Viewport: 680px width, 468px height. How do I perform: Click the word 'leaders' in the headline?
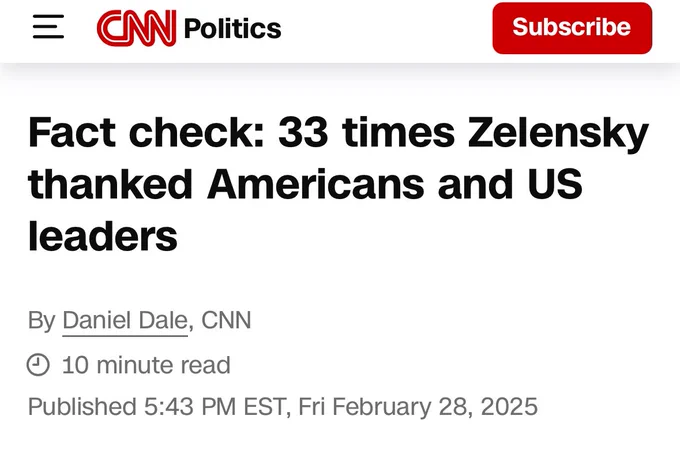coord(103,236)
